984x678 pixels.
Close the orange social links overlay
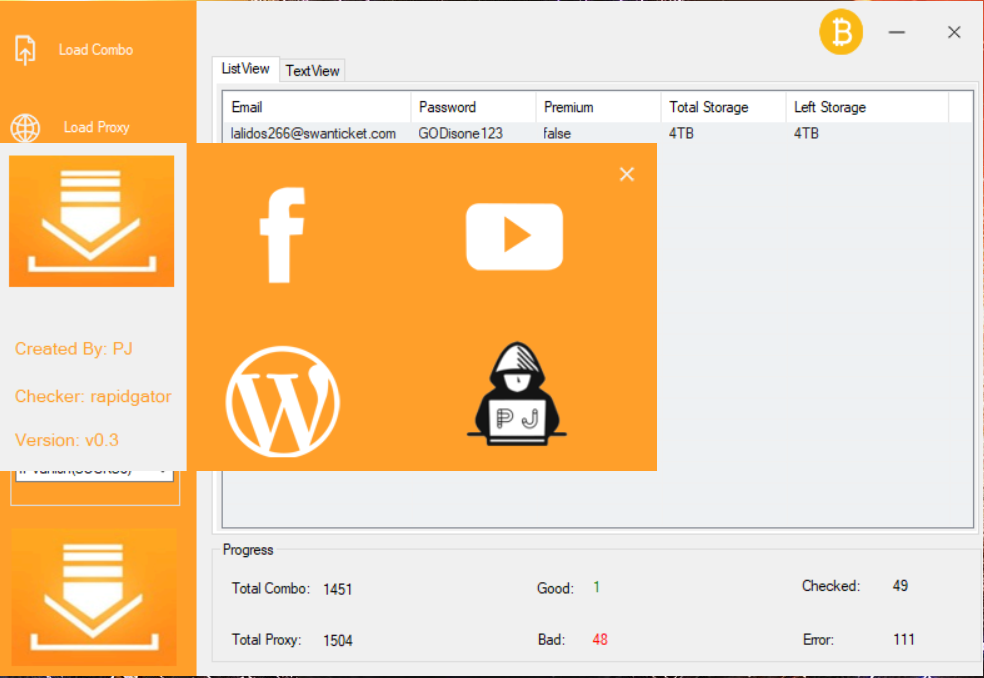click(627, 175)
